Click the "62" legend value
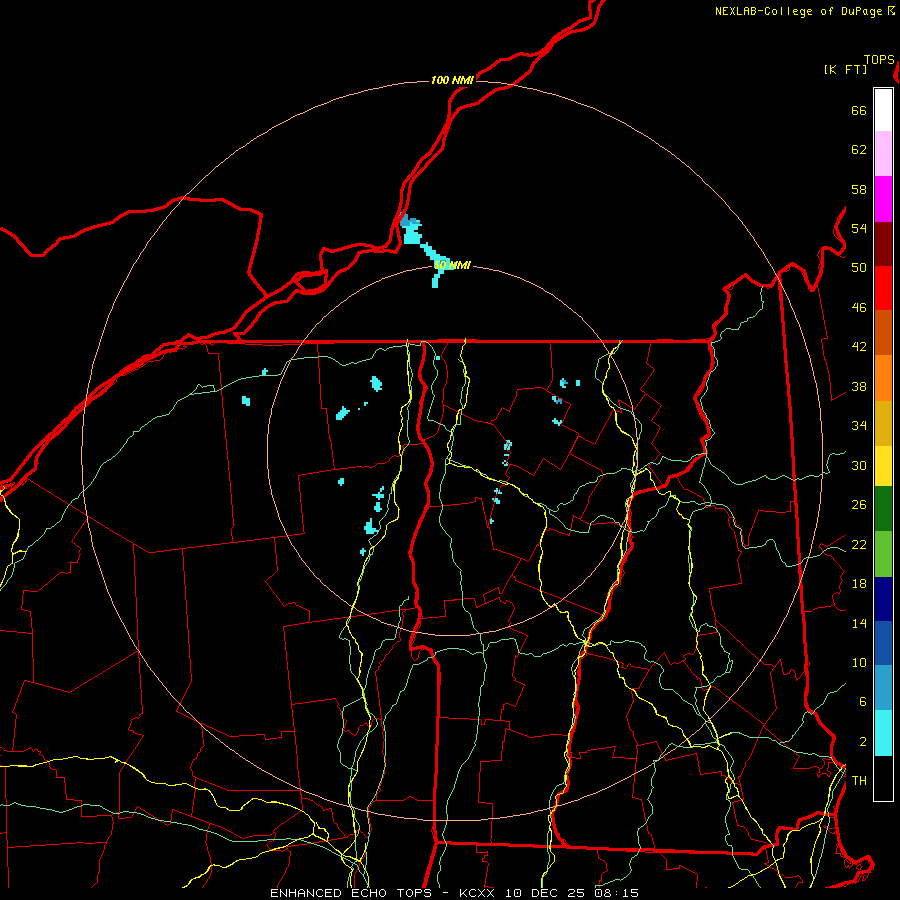The width and height of the screenshot is (900, 900). (859, 150)
